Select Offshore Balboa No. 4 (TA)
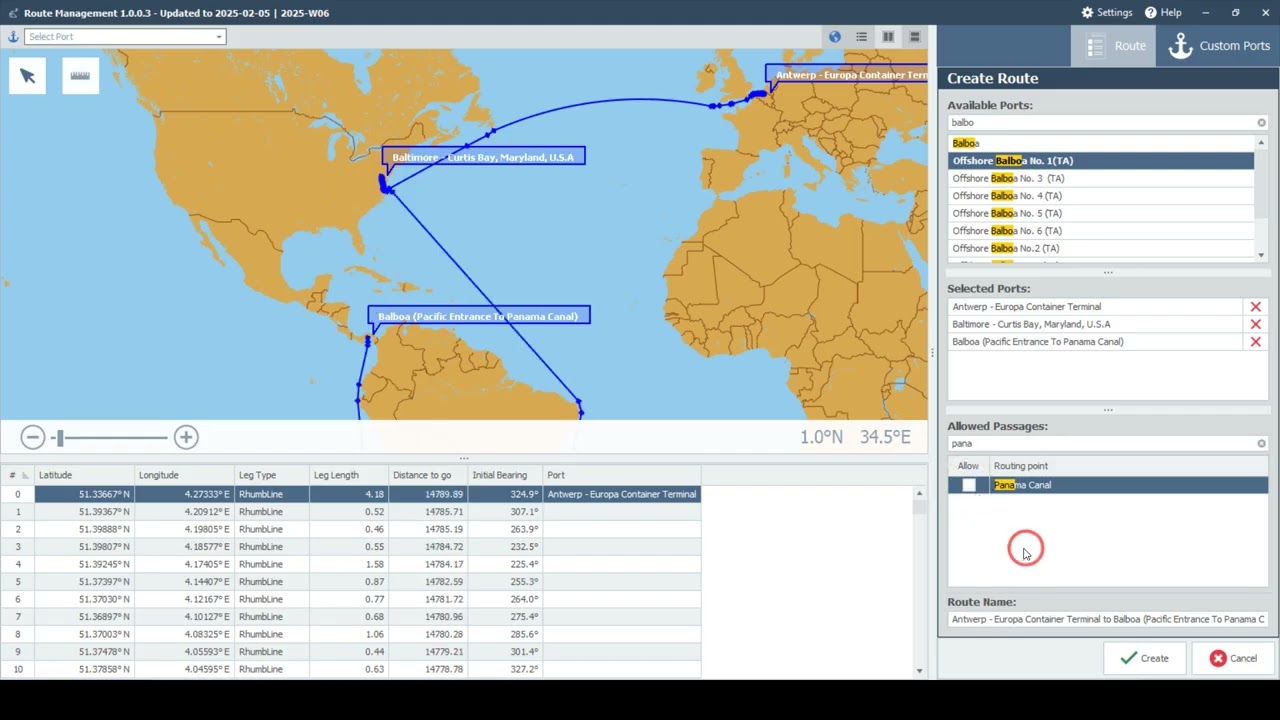 pos(1101,196)
